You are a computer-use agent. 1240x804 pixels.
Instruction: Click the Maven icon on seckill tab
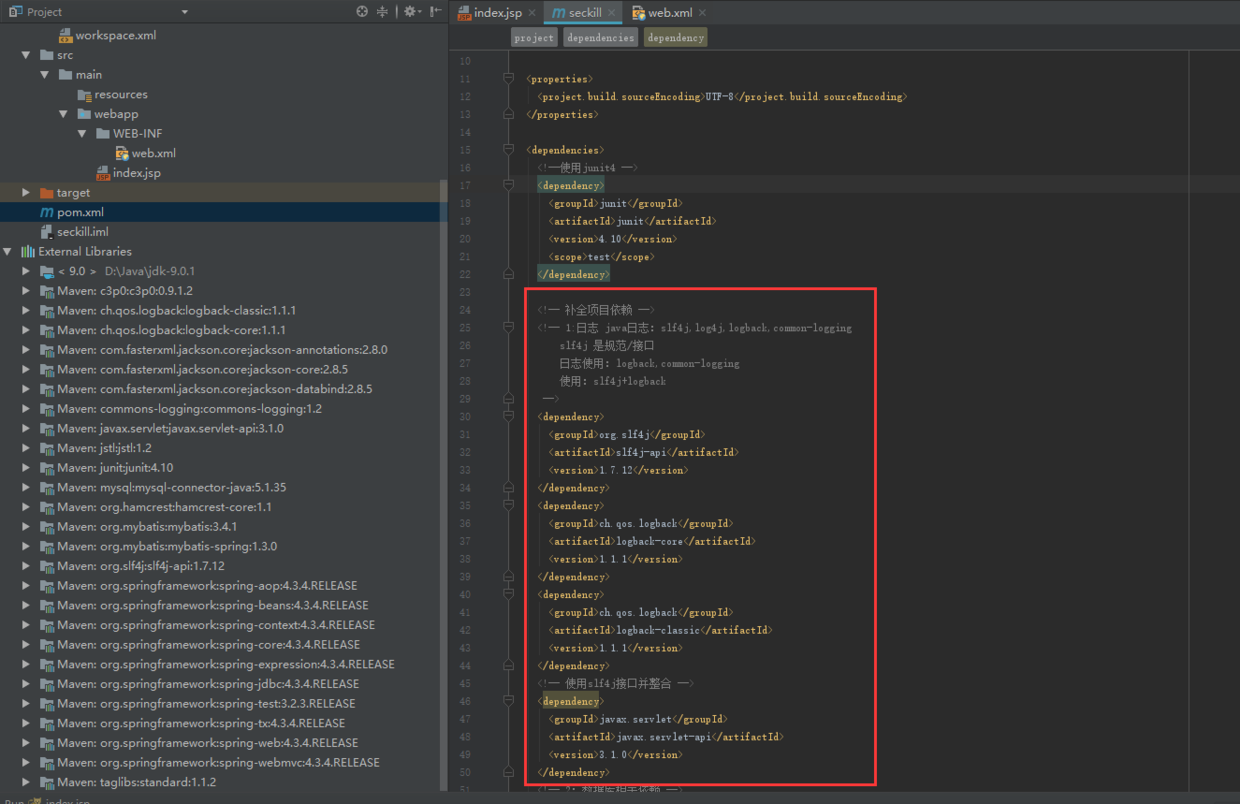click(558, 13)
